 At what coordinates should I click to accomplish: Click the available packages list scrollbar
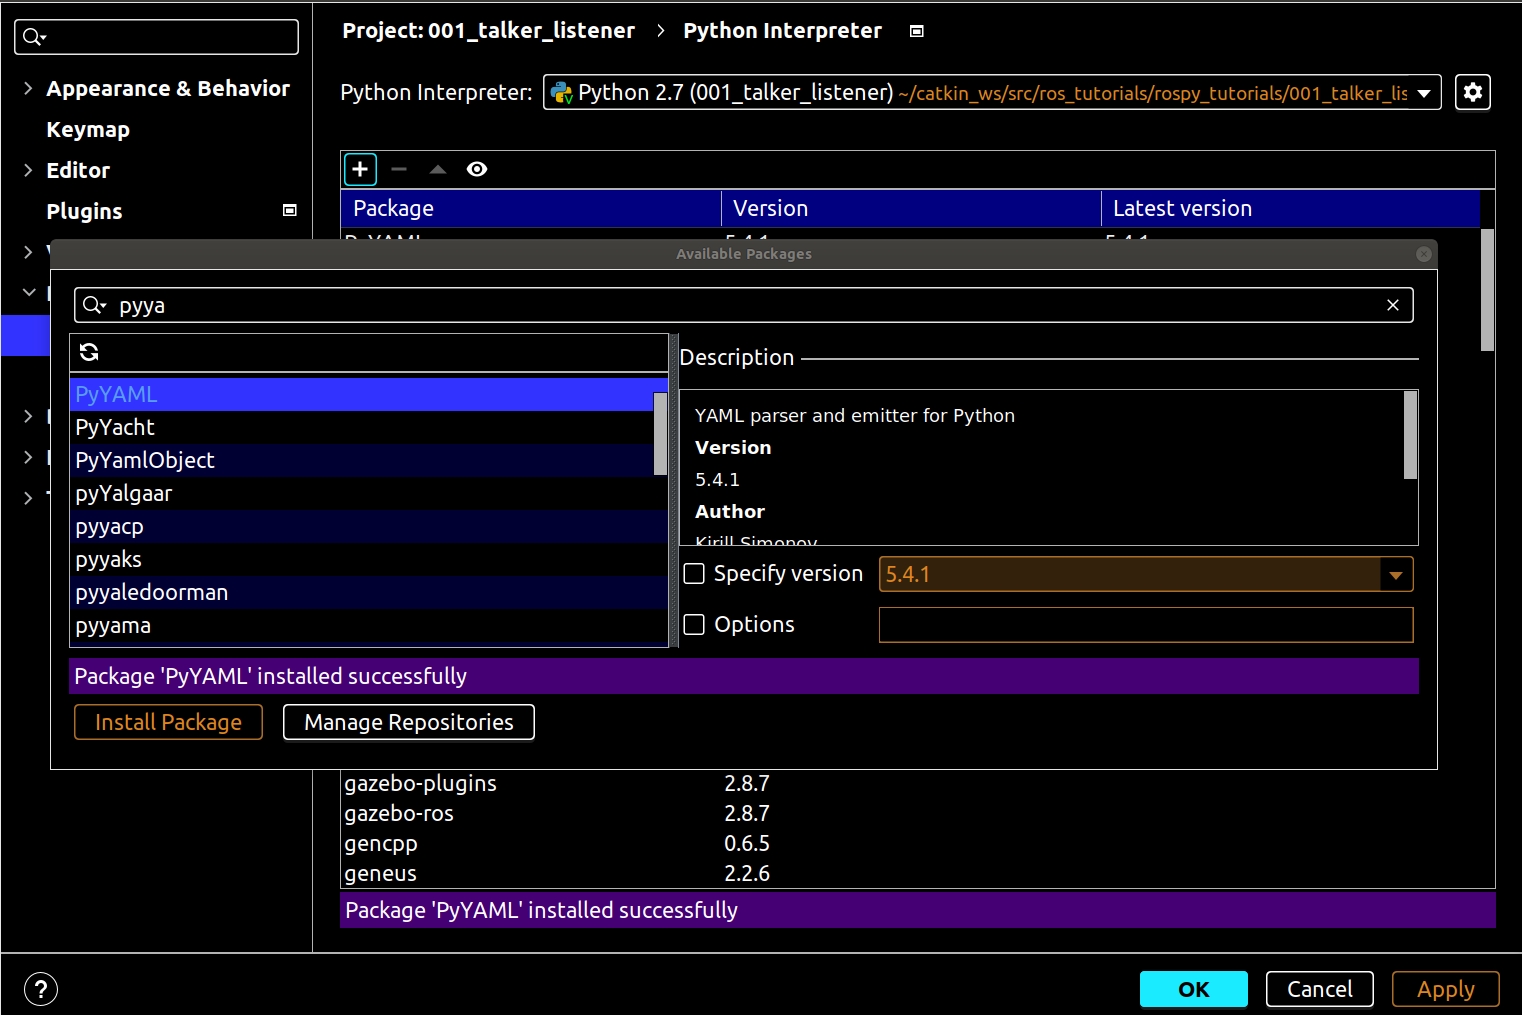click(660, 433)
